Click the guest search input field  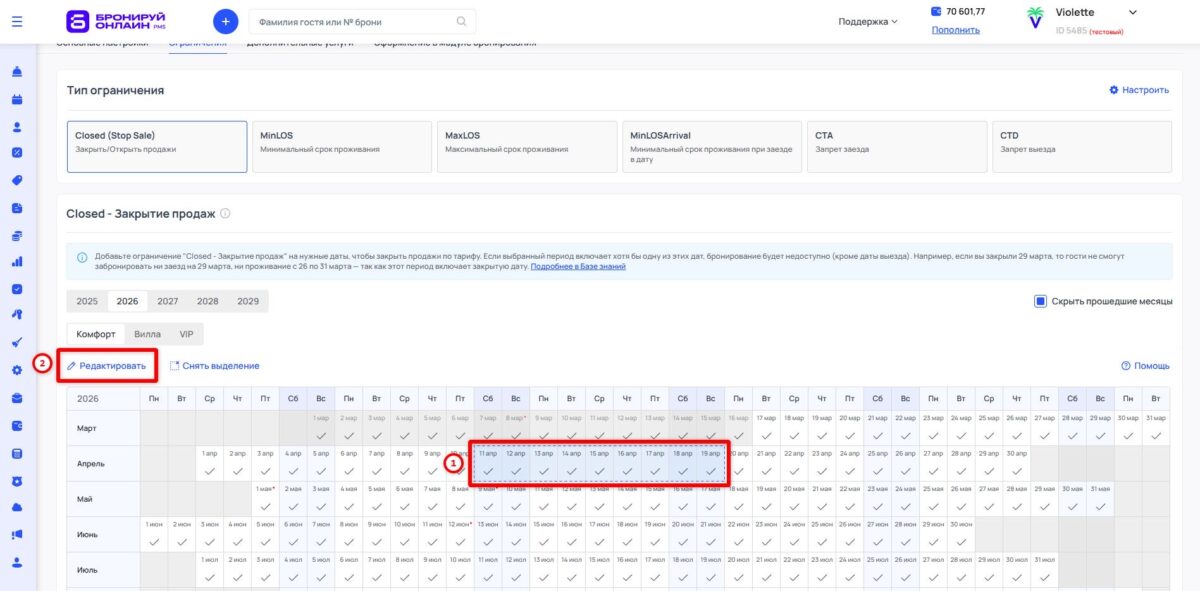(x=360, y=19)
